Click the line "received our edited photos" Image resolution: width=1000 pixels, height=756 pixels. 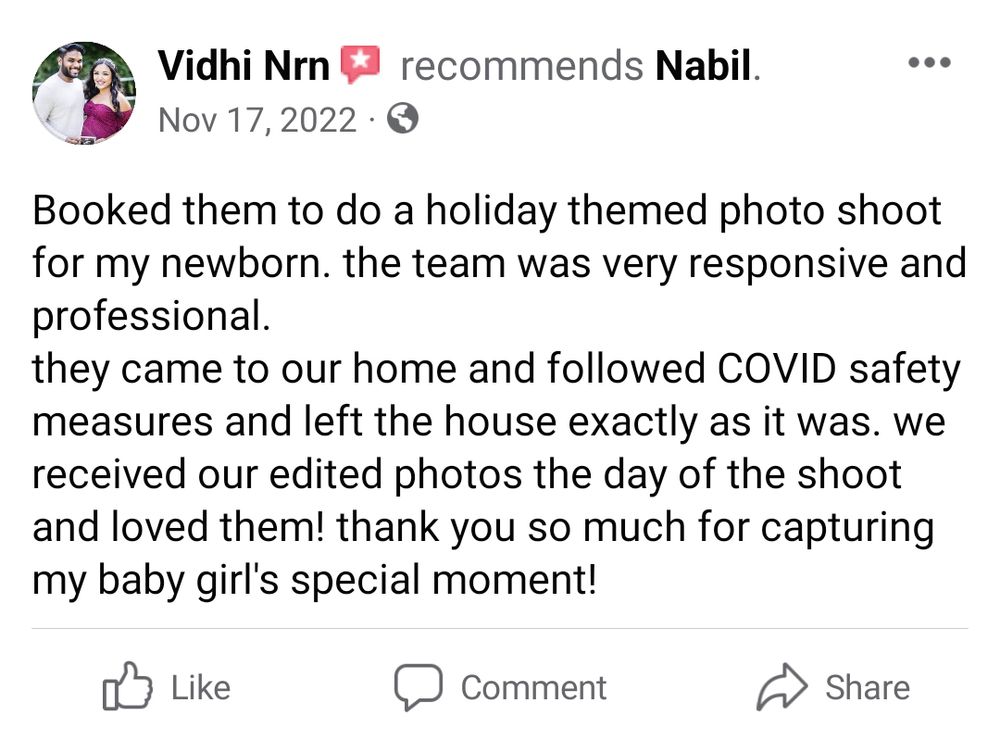click(467, 475)
